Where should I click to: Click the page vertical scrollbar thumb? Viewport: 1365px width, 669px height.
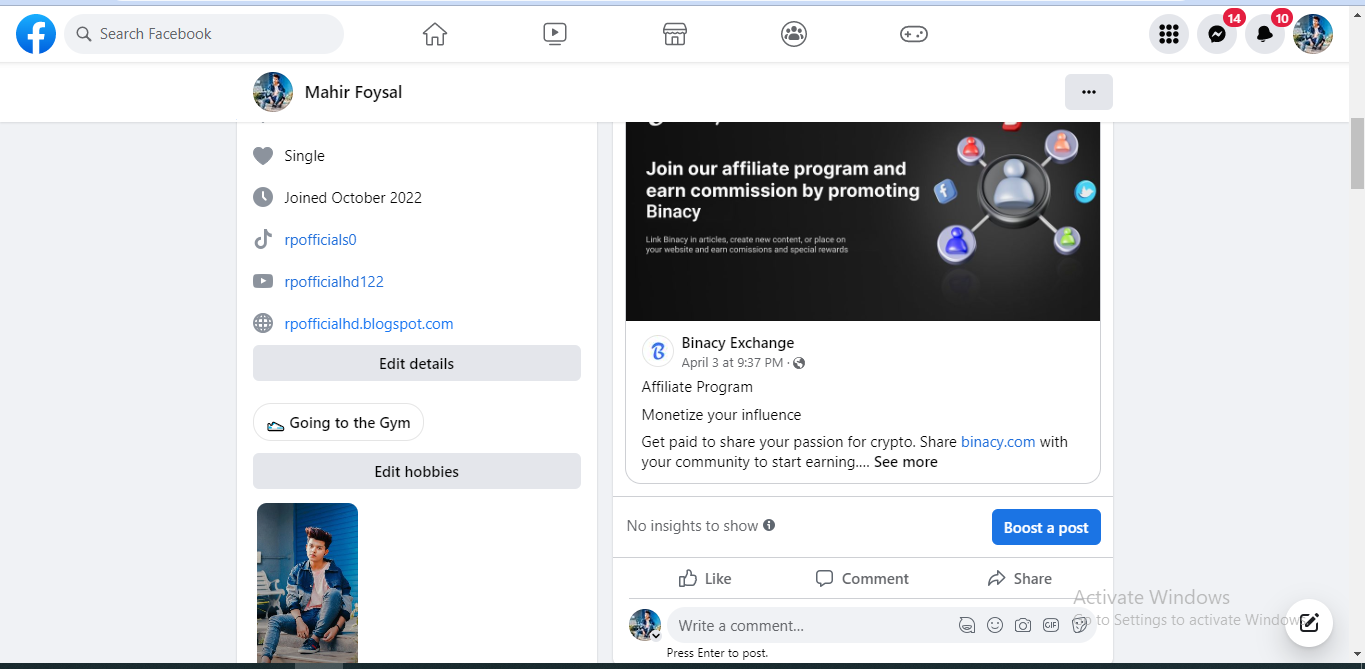[x=1357, y=153]
